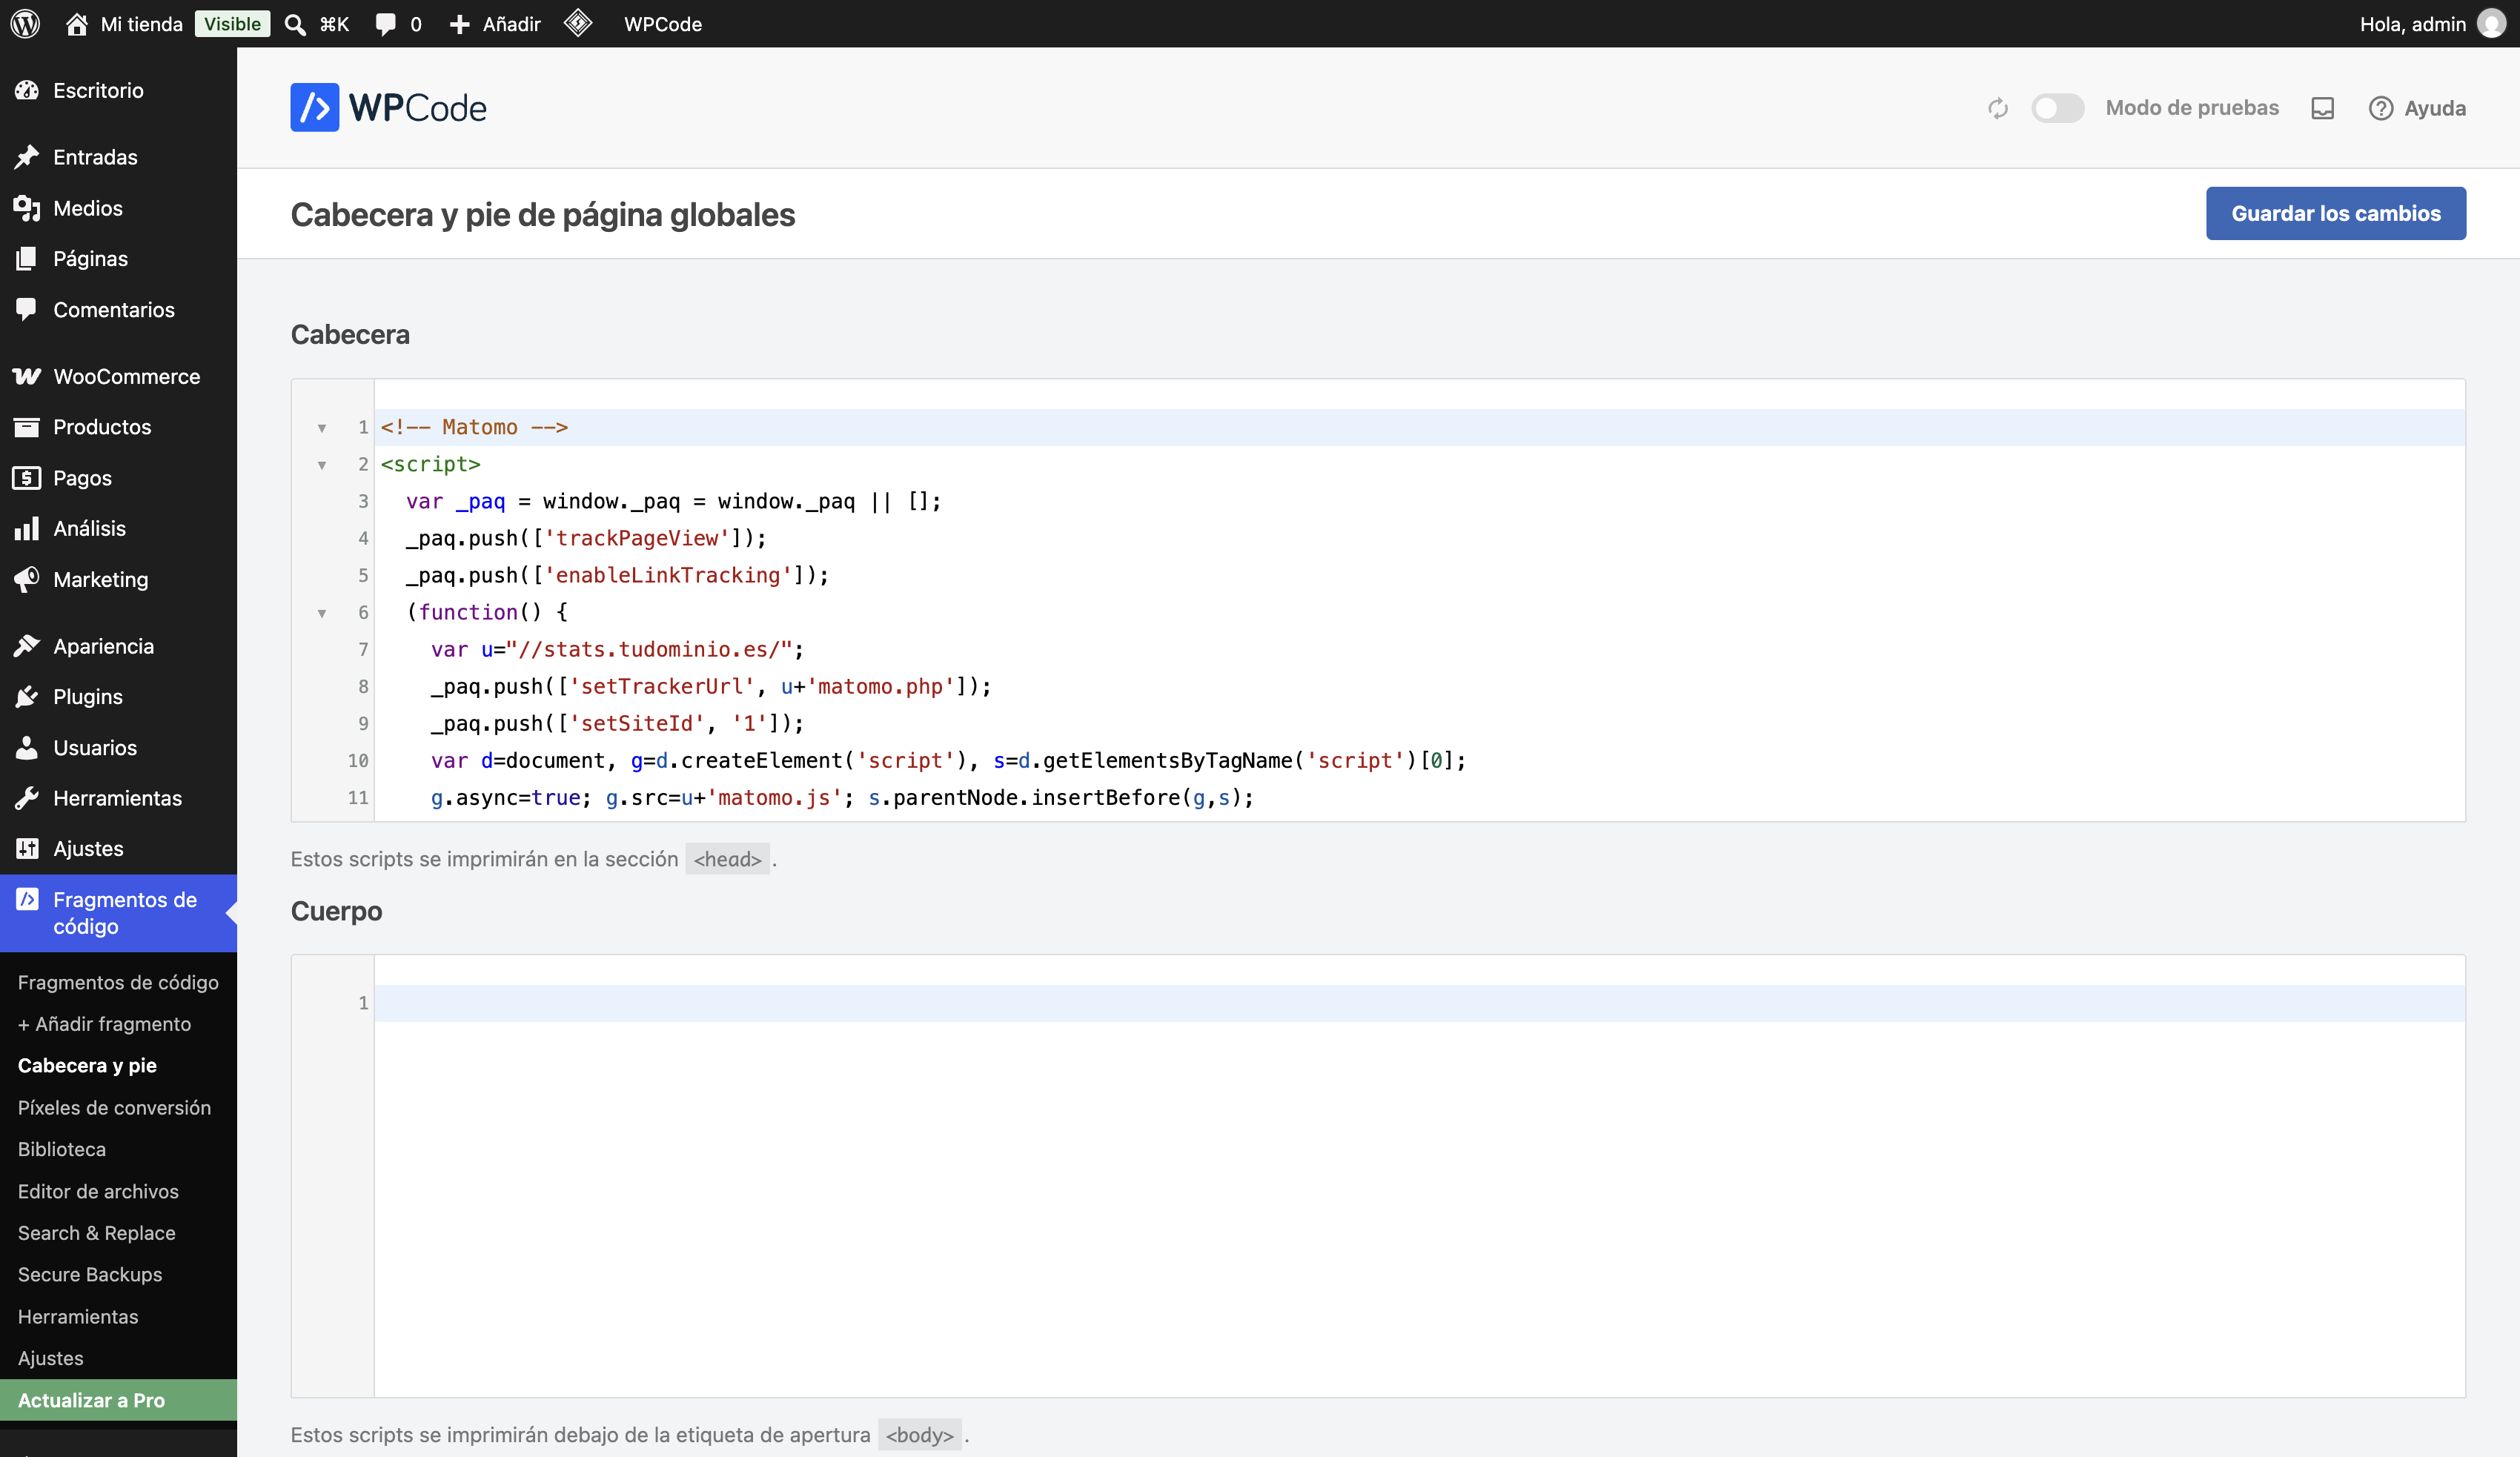Click the Visible store status badge
This screenshot has height=1457, width=2520.
(232, 24)
